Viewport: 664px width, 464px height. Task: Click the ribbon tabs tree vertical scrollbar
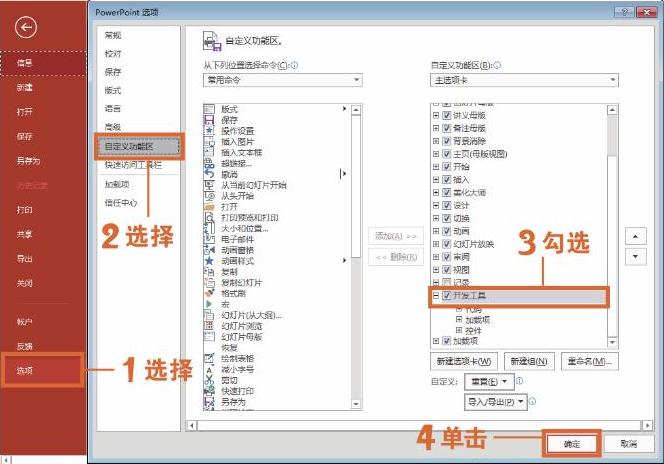pos(612,226)
